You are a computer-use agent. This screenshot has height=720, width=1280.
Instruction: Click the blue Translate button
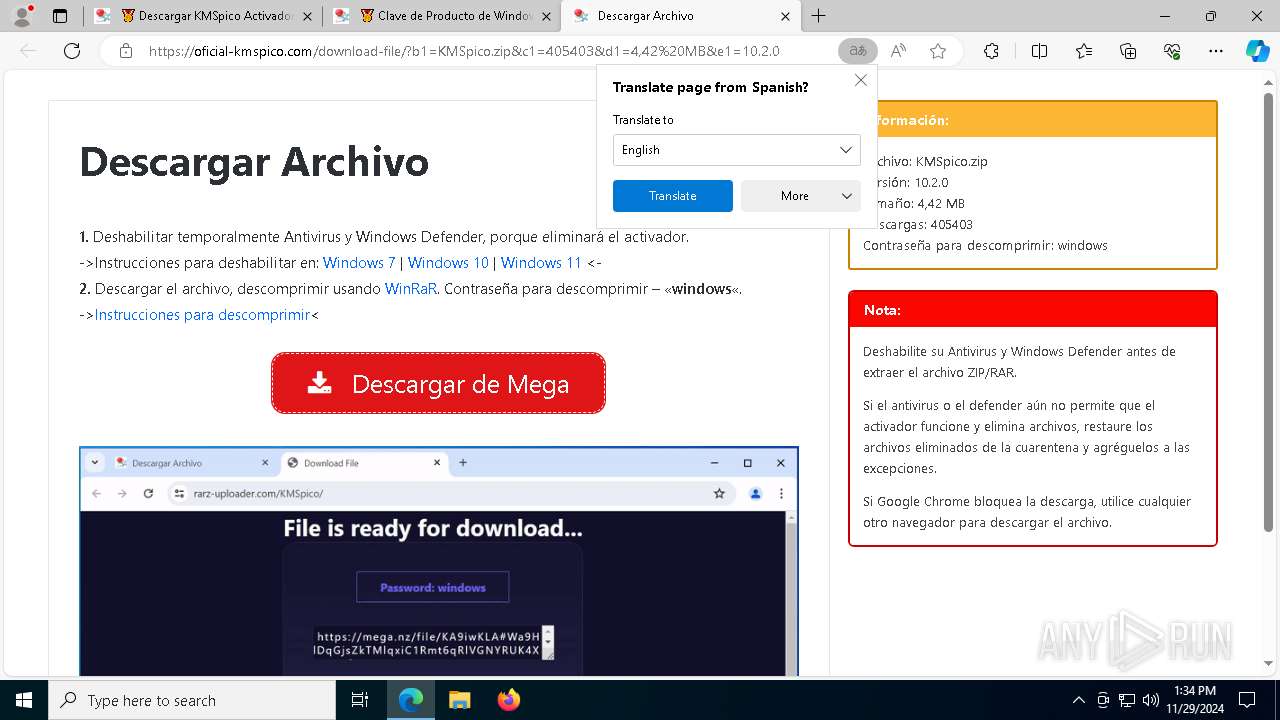[x=673, y=196]
